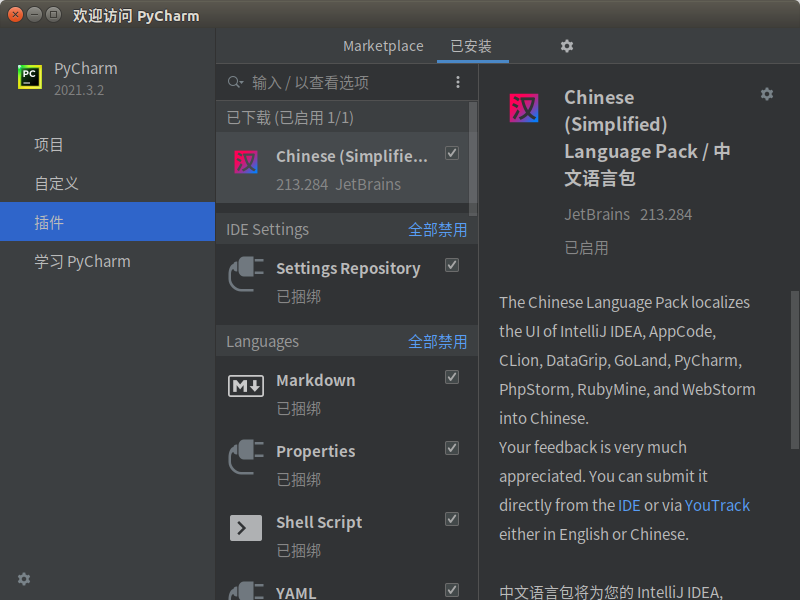Screen dimensions: 800x600
Task: Click the Settings Repository plug icon
Action: (x=246, y=274)
